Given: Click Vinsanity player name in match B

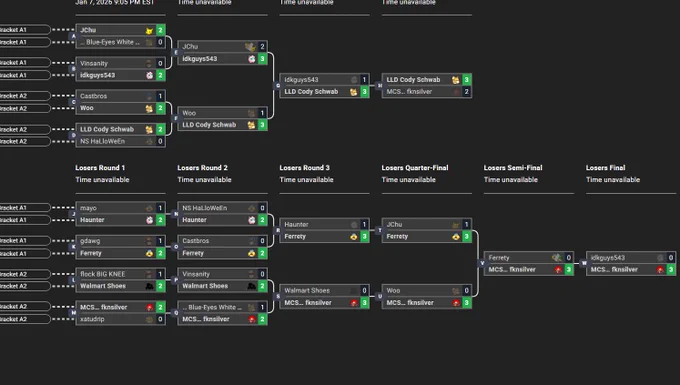Looking at the screenshot, I should 94,63.
